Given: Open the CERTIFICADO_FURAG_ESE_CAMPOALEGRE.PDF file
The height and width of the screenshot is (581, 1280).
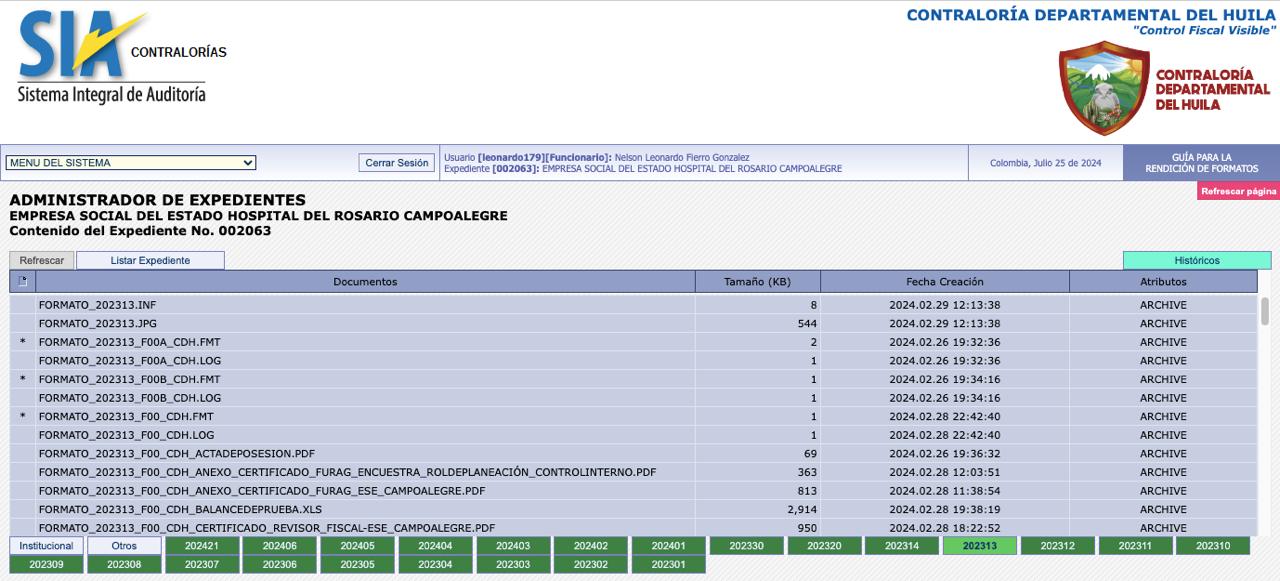Looking at the screenshot, I should (262, 490).
